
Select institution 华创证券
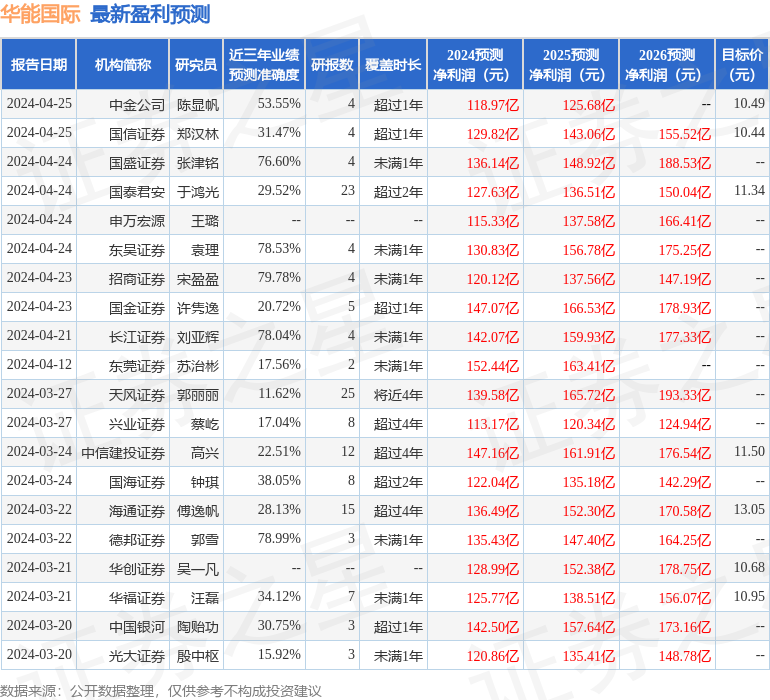point(137,568)
